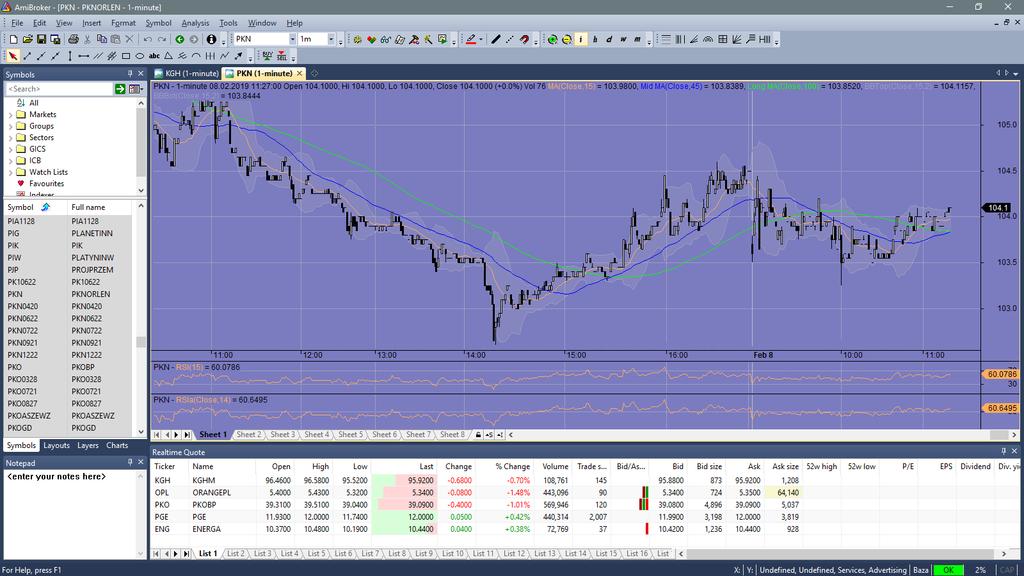Select the Fibonacci arc tool
This screenshot has height=576, width=1024.
[x=708, y=39]
